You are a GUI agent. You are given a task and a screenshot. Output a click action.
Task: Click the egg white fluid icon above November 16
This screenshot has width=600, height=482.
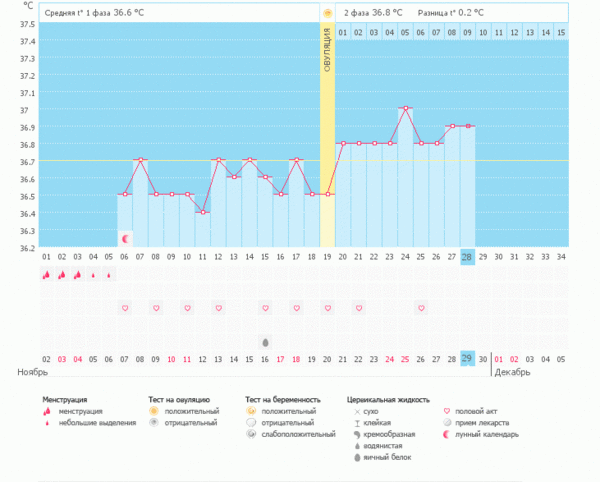click(x=265, y=341)
